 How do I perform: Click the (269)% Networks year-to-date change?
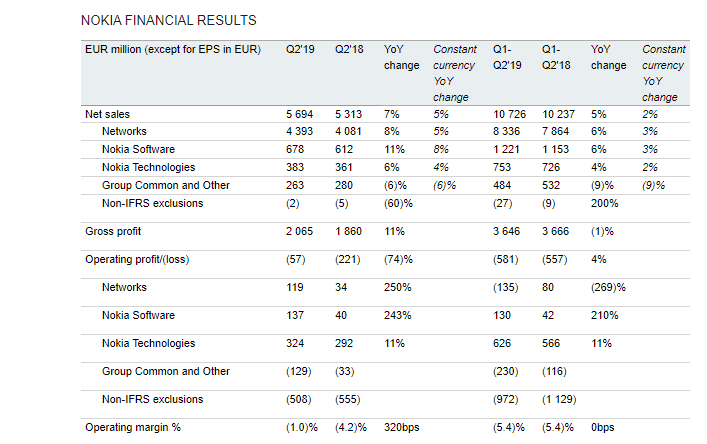click(x=608, y=287)
